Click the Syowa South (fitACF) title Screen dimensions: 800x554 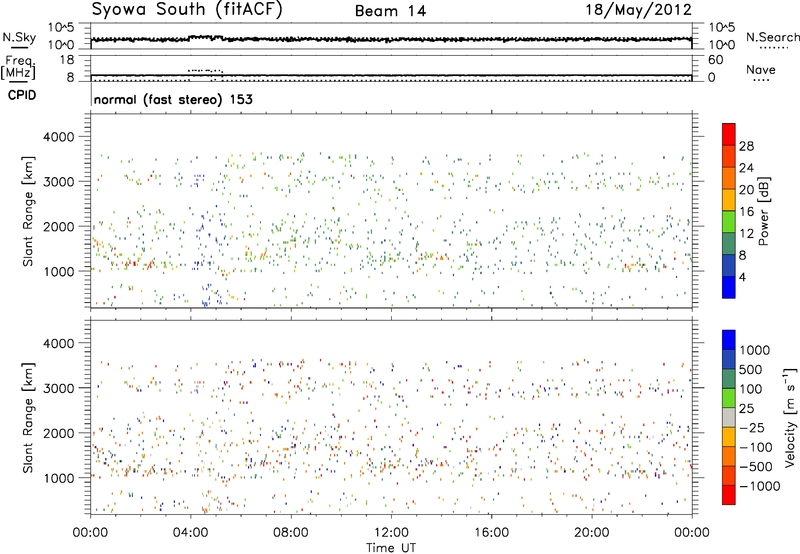pyautogui.click(x=186, y=9)
